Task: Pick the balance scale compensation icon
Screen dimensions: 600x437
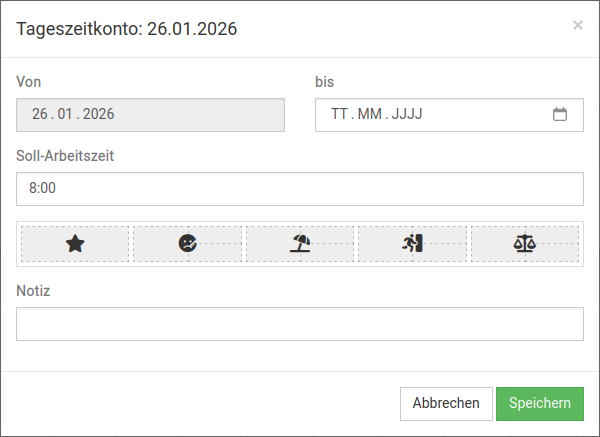Action: [x=525, y=243]
